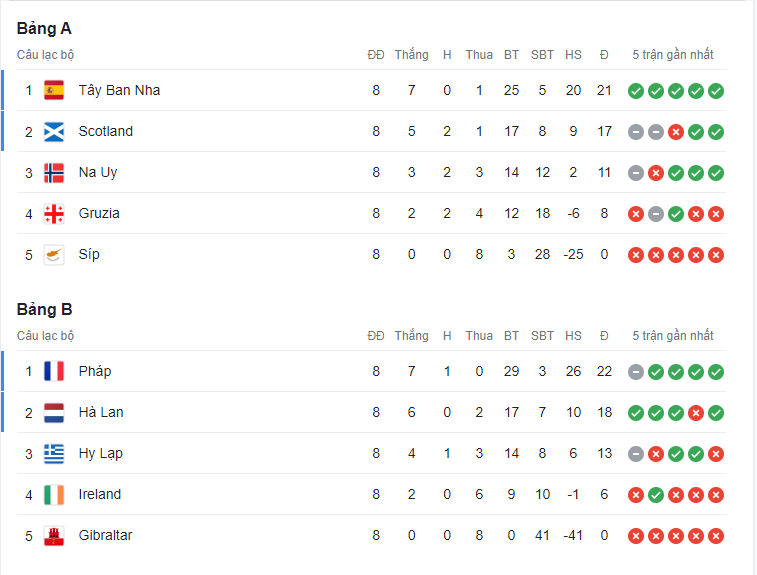Click the Bảng A group heading

click(x=44, y=29)
